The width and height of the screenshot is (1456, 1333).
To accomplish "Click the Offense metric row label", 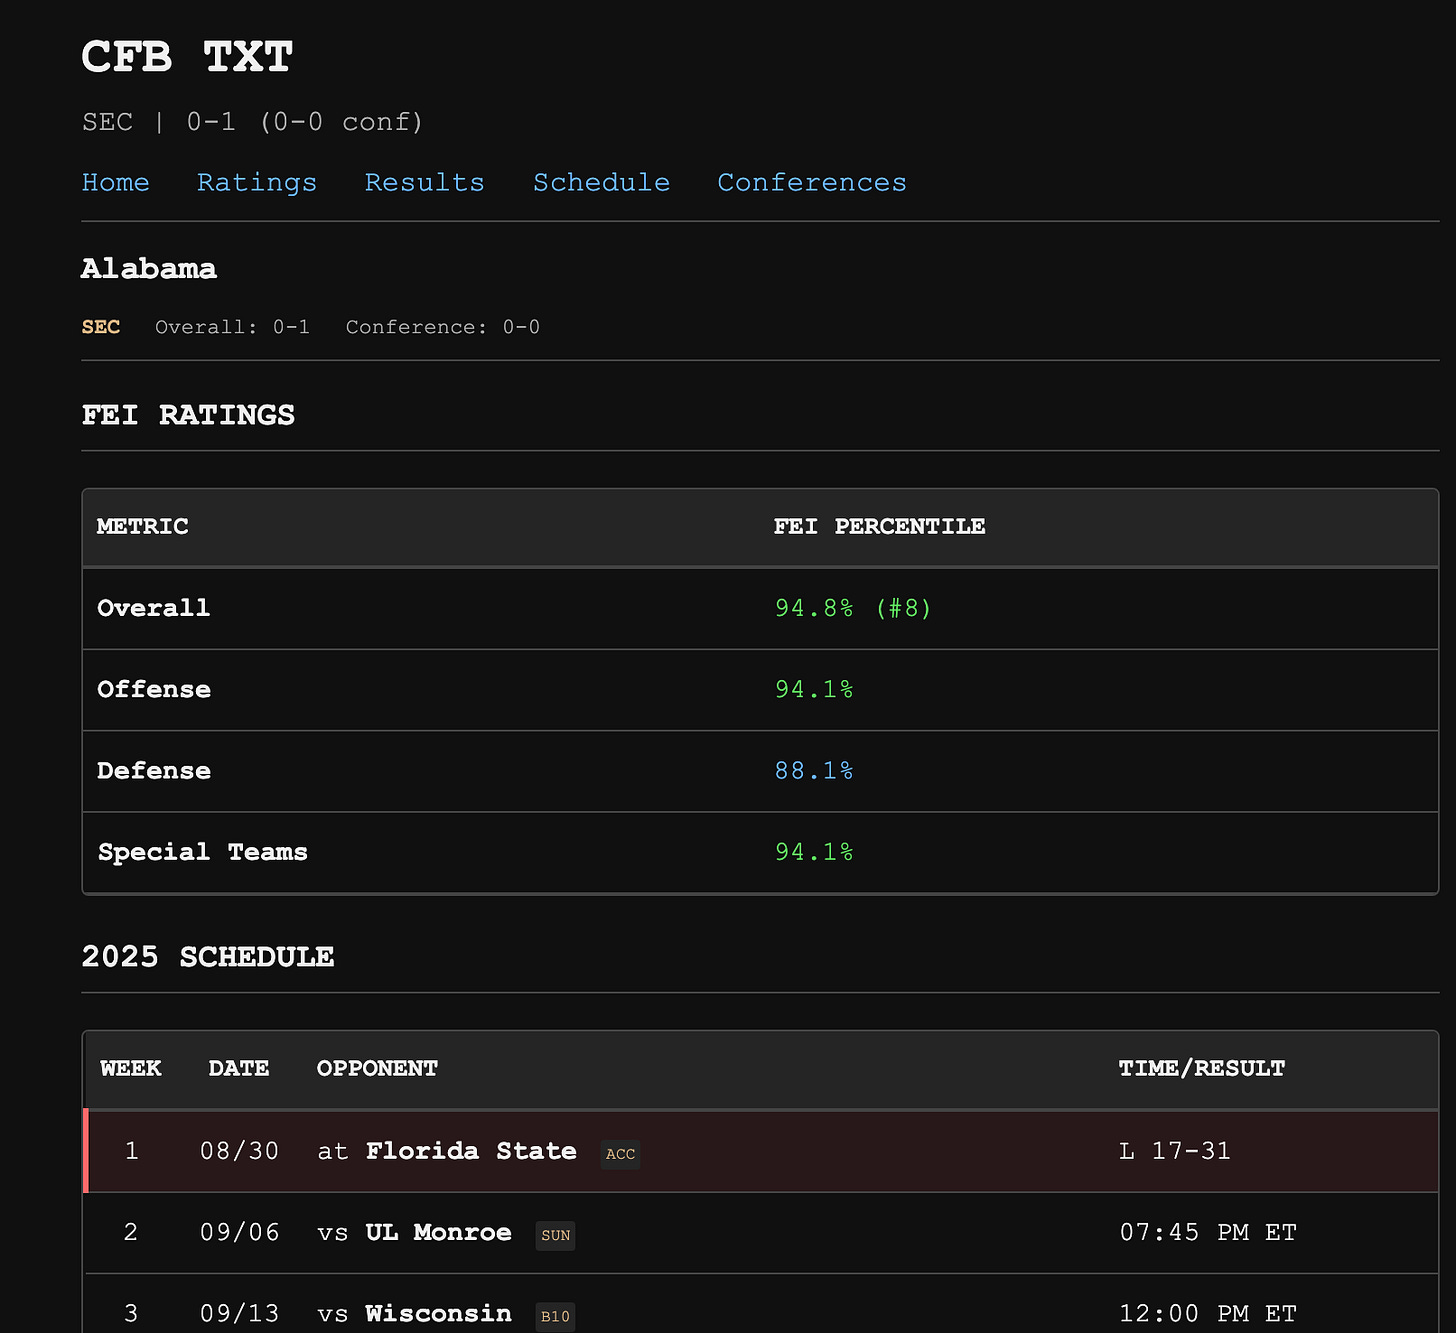I will 153,689.
